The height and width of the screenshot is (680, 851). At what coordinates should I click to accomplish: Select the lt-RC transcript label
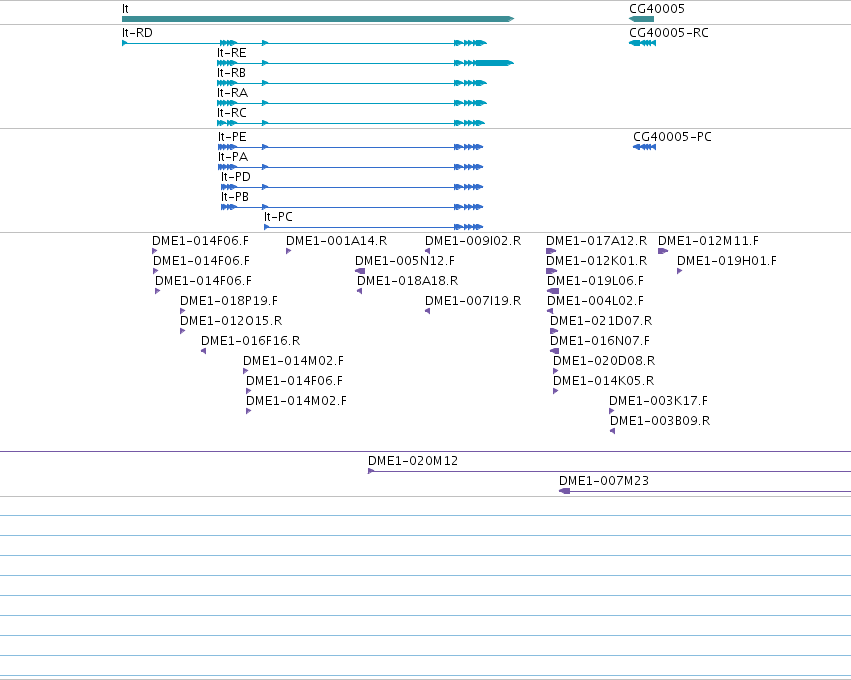point(232,113)
